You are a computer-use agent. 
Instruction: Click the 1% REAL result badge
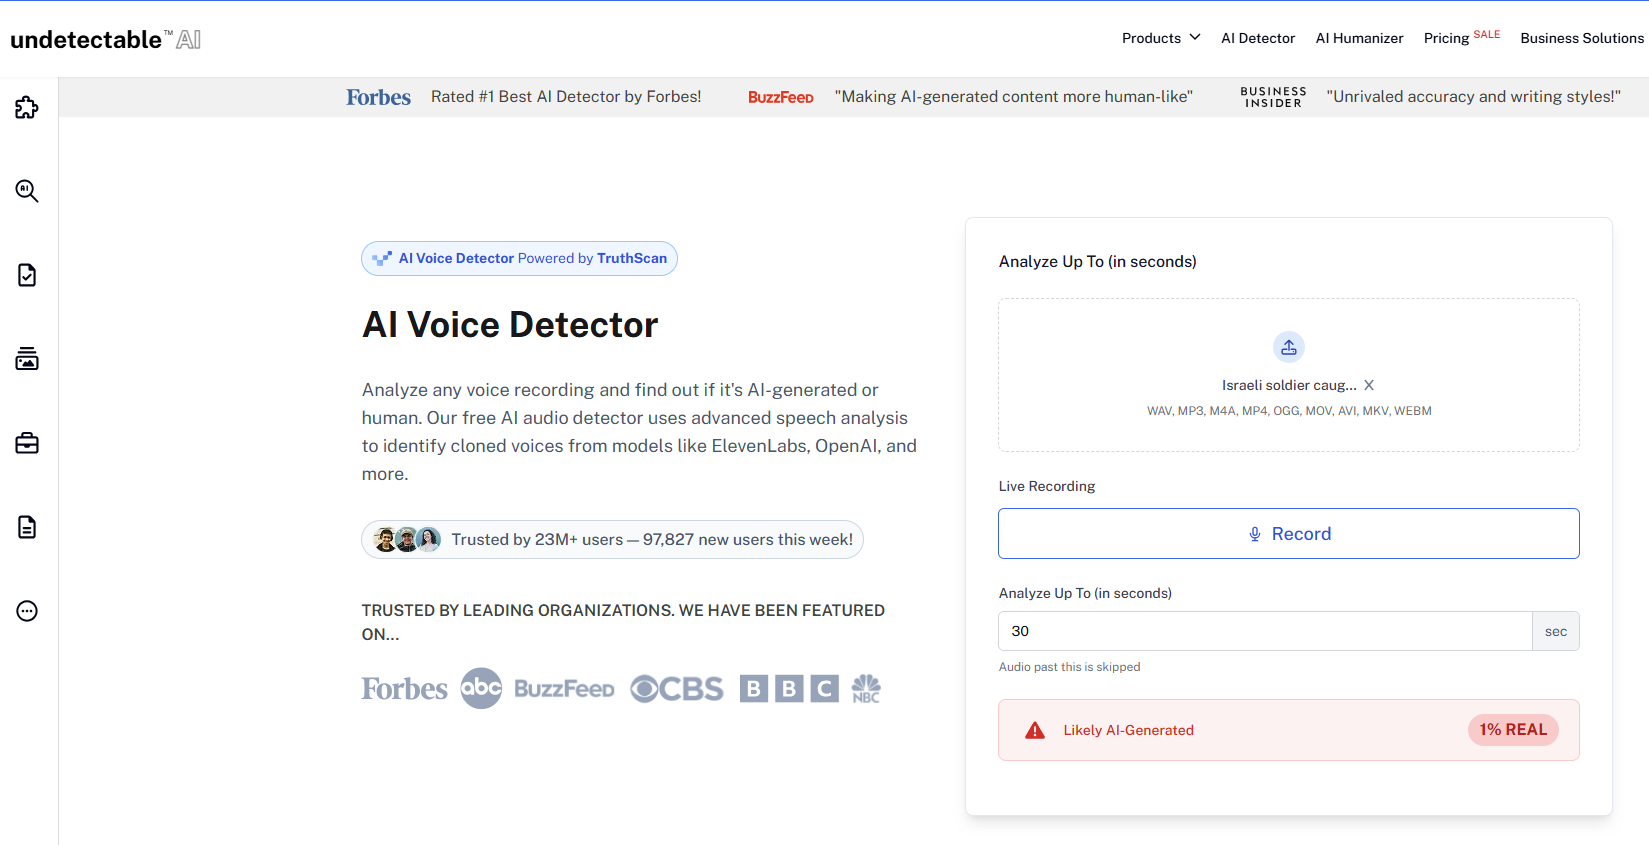pyautogui.click(x=1513, y=730)
